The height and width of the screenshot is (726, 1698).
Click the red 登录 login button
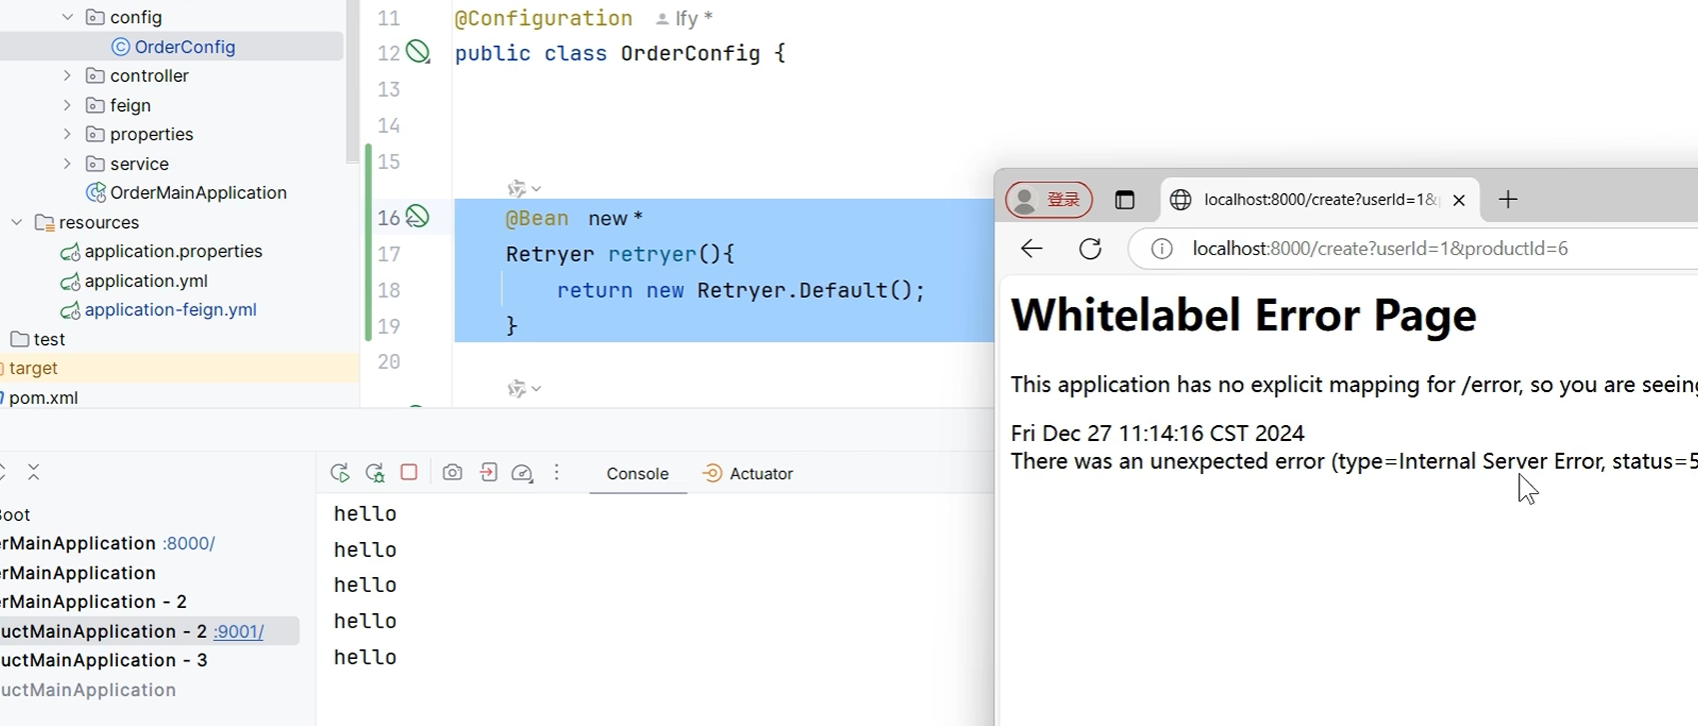tap(1049, 200)
